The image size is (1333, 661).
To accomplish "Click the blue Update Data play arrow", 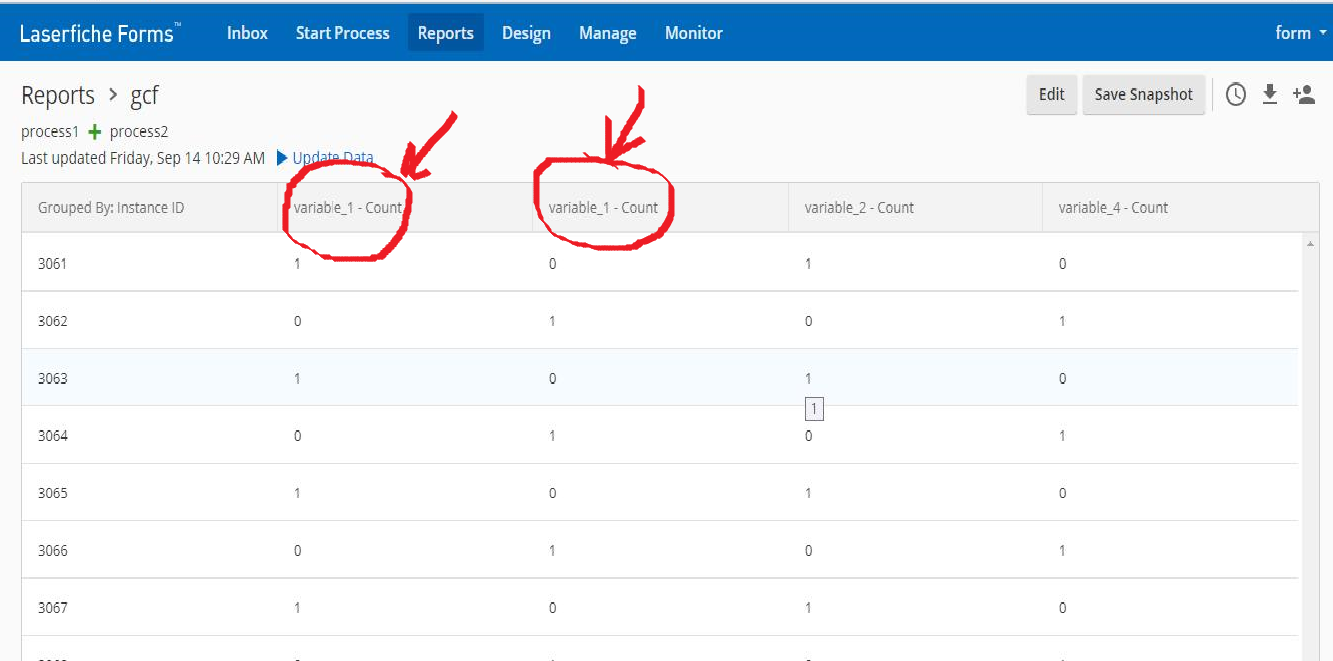I will pos(282,158).
